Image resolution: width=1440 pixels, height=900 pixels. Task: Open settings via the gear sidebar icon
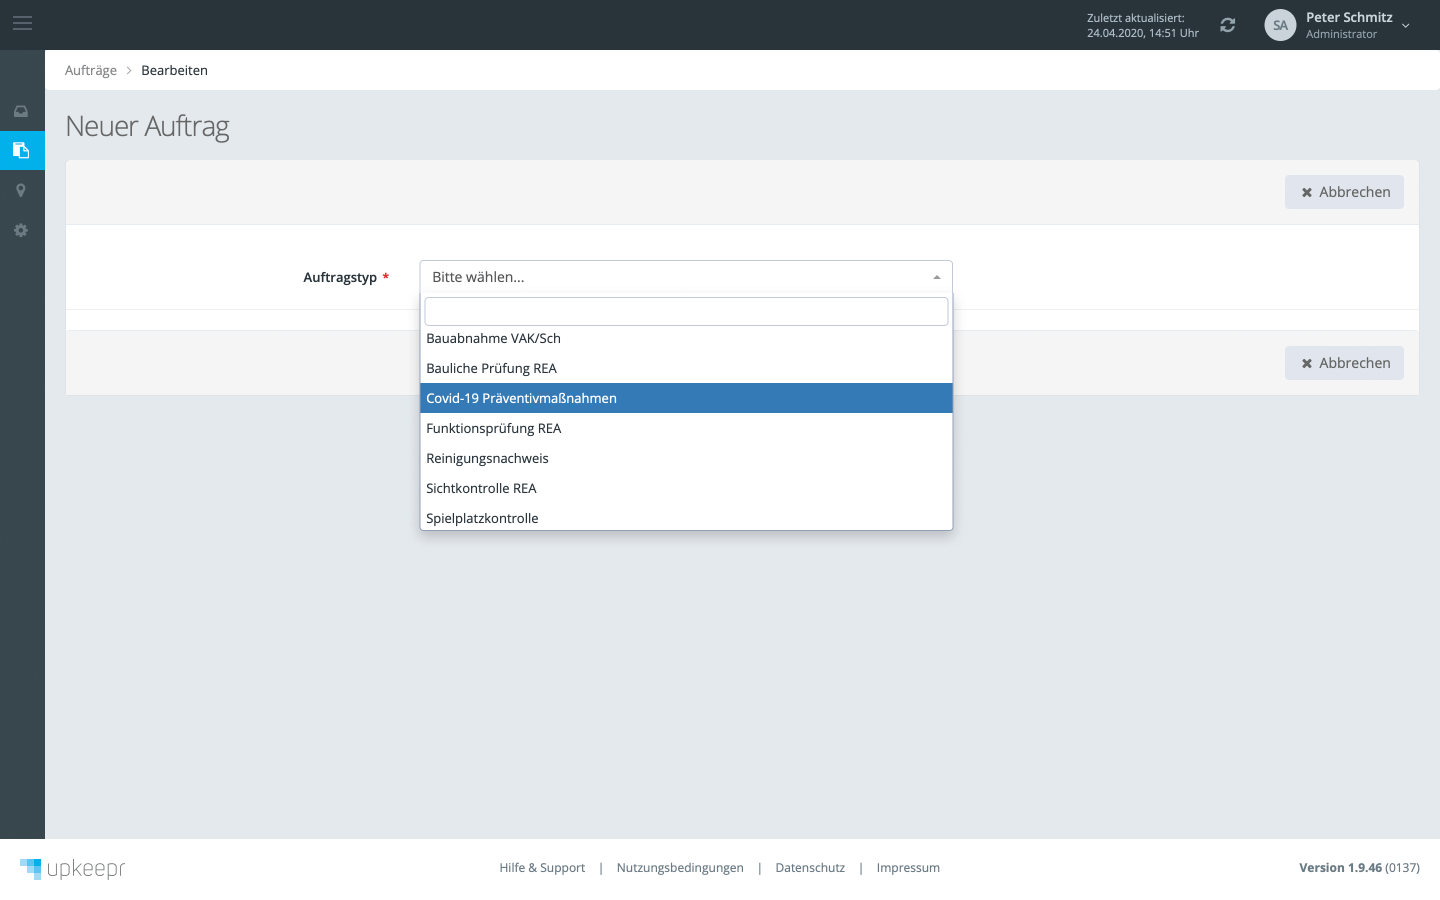pyautogui.click(x=21, y=231)
